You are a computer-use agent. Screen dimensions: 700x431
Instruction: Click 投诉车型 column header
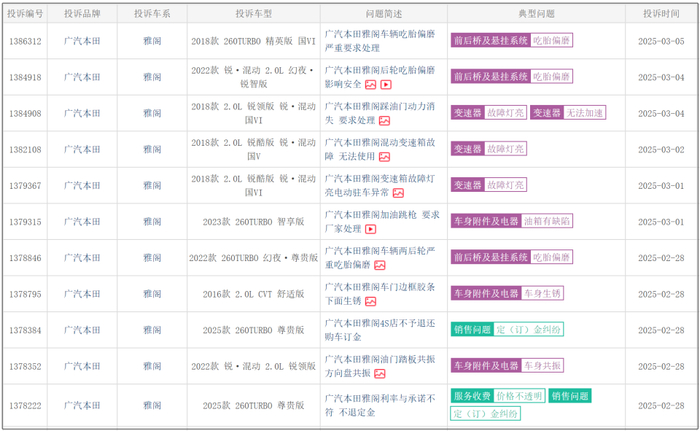254,14
